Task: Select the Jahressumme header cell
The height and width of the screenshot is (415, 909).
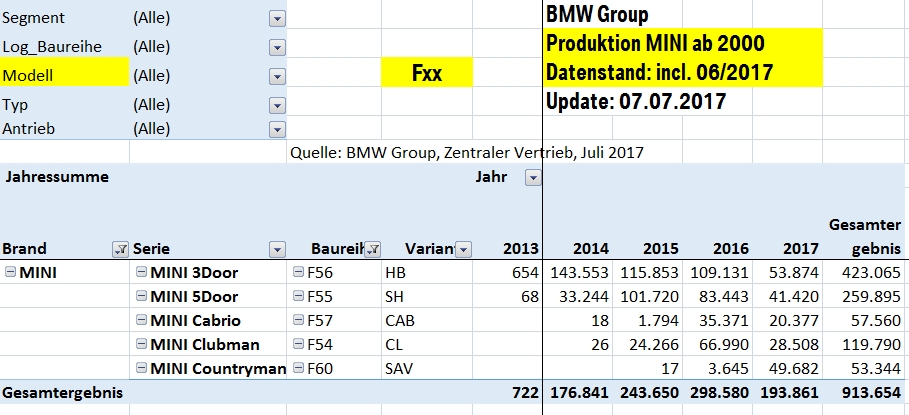Action: point(56,177)
